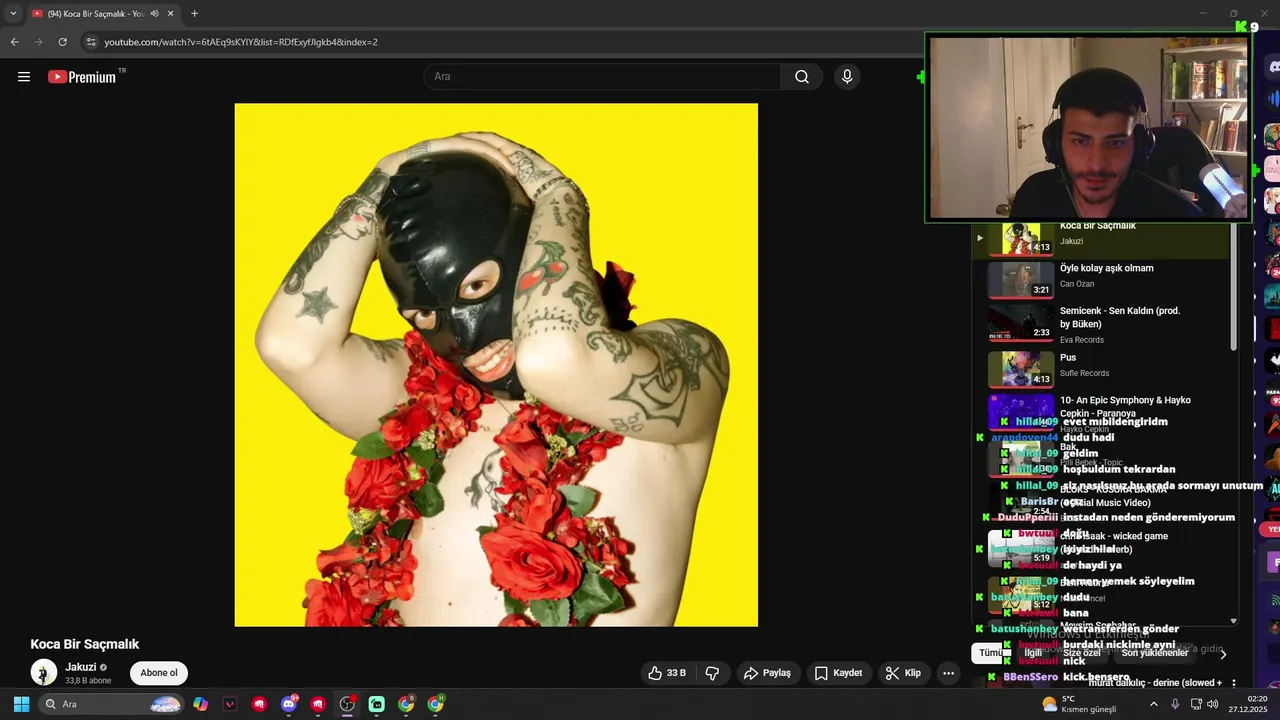This screenshot has width=1280, height=720.
Task: Open the first Chrome taskbar icon
Action: (406, 704)
